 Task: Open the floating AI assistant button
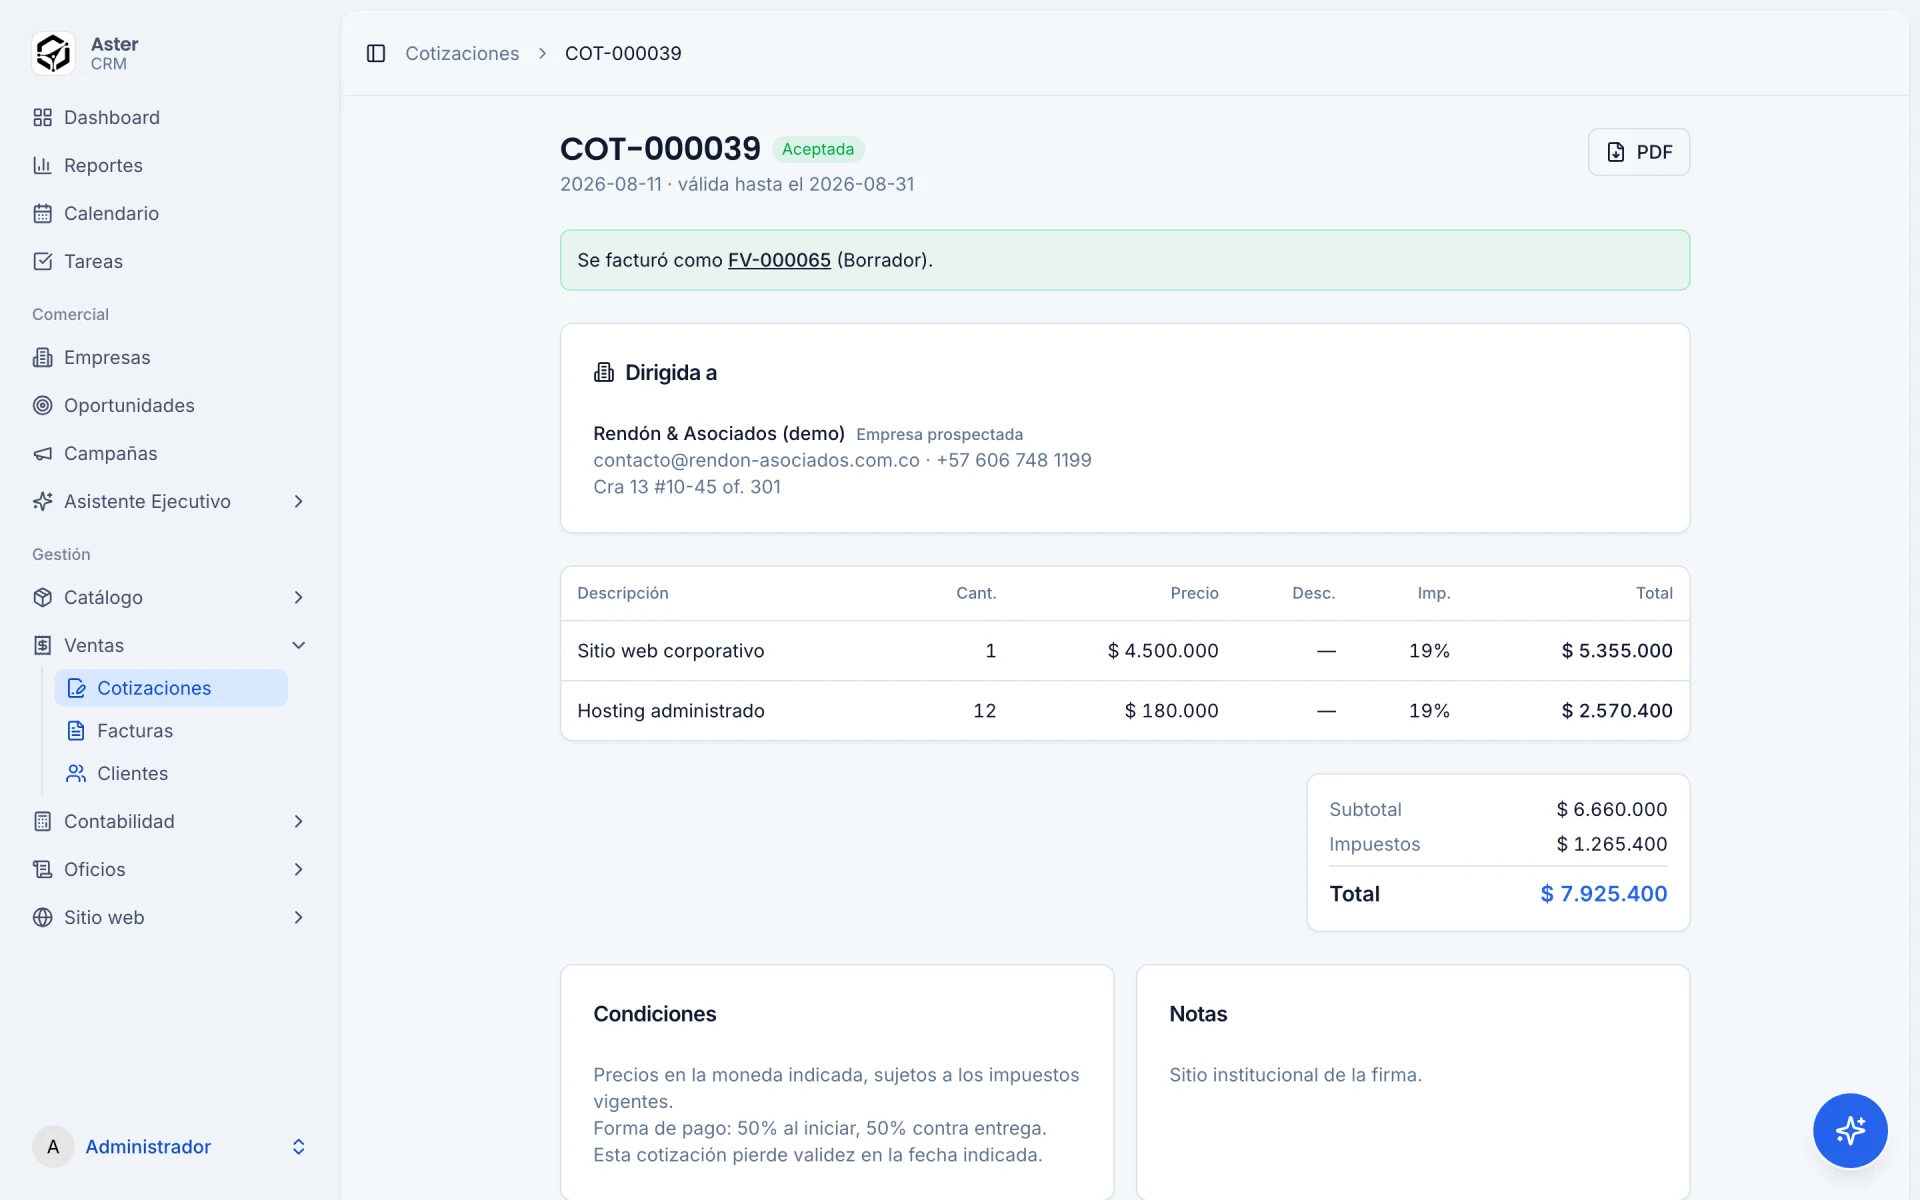tap(1850, 1130)
